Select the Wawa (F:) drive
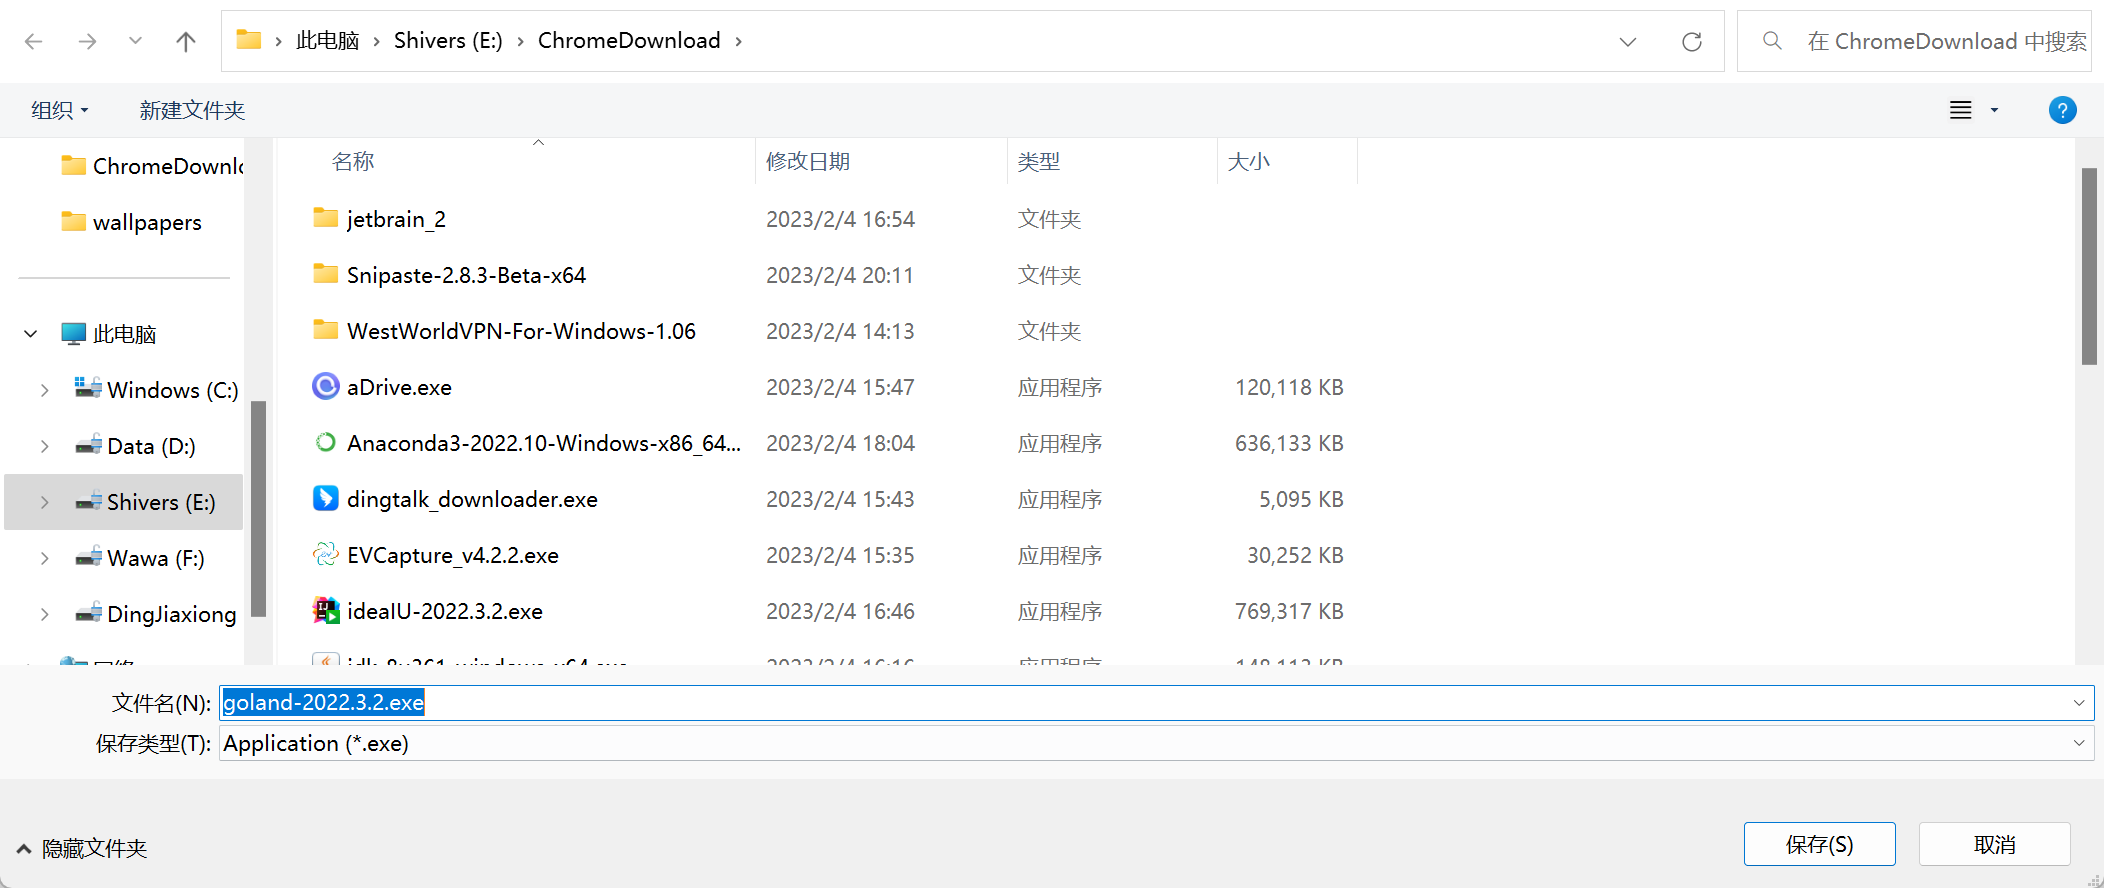Viewport: 2104px width, 888px height. 140,558
